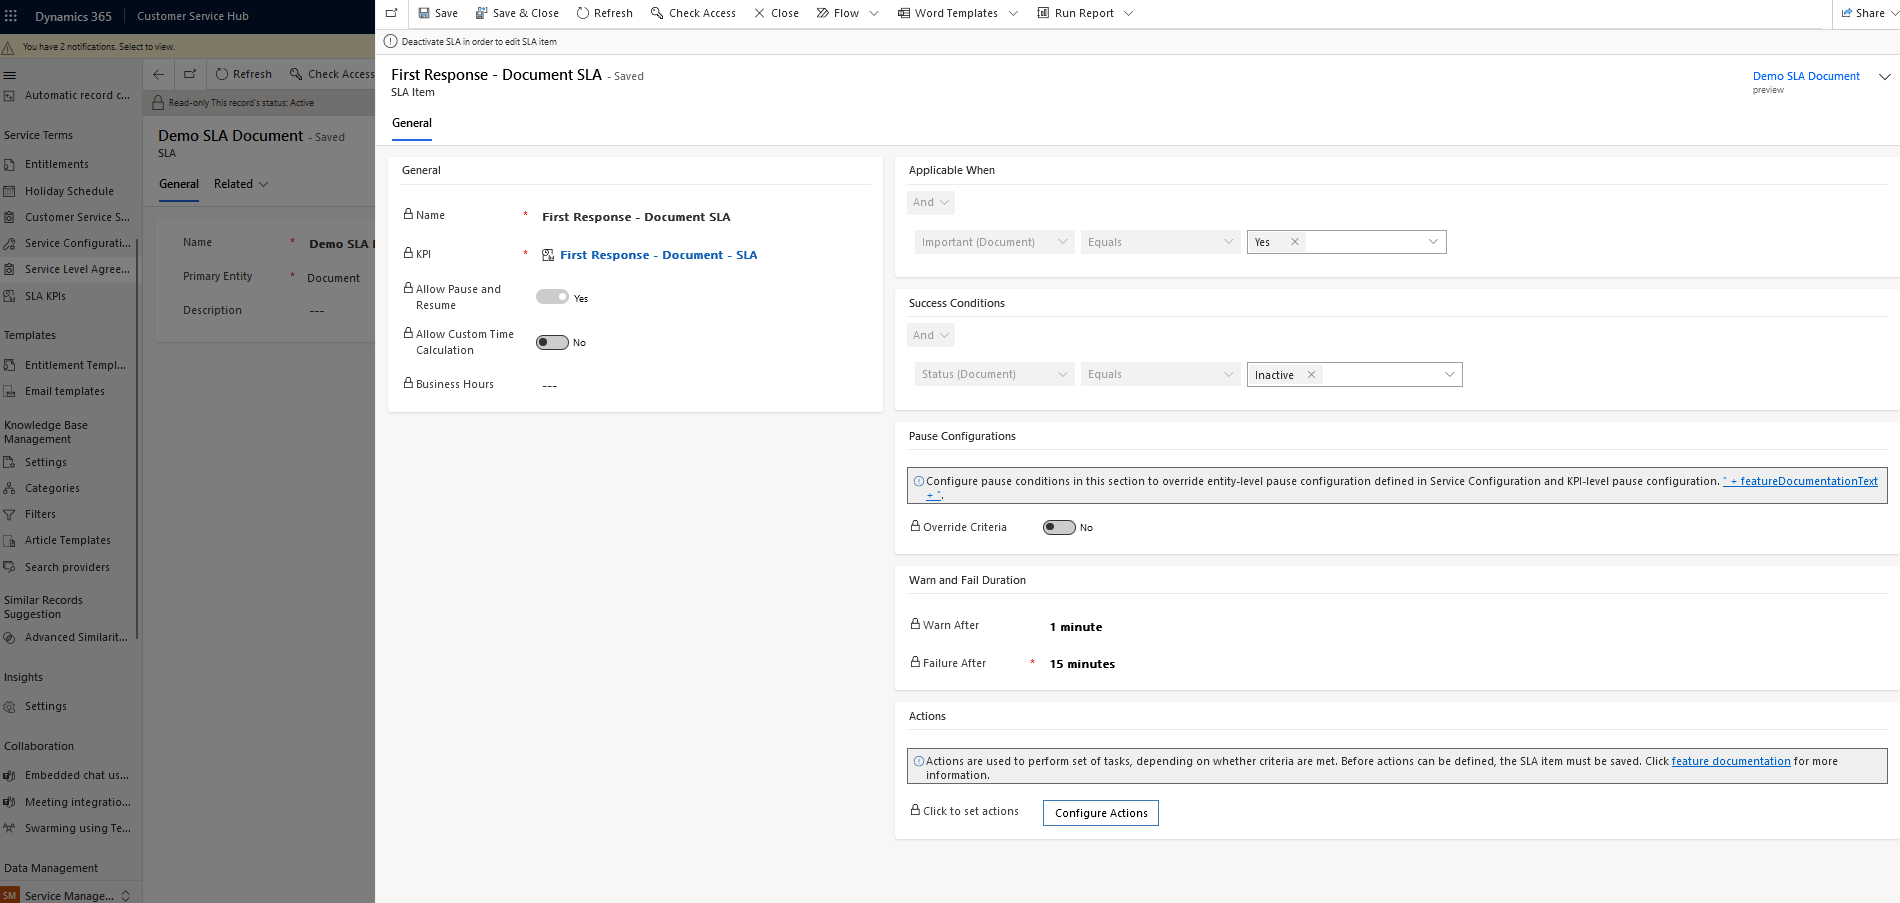This screenshot has height=903, width=1900.
Task: Remove the Inactive value tag
Action: click(x=1311, y=375)
